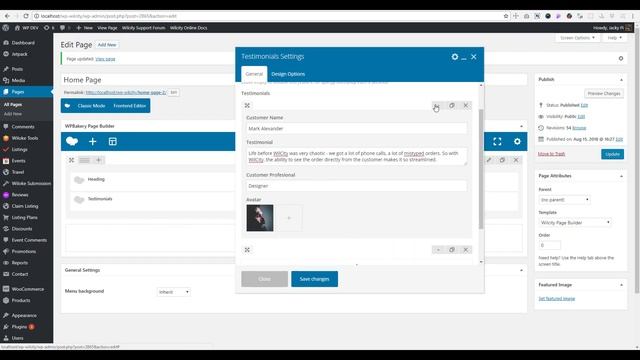The height and width of the screenshot is (360, 640).
Task: Collapse the General Settings panel
Action: click(x=521, y=270)
